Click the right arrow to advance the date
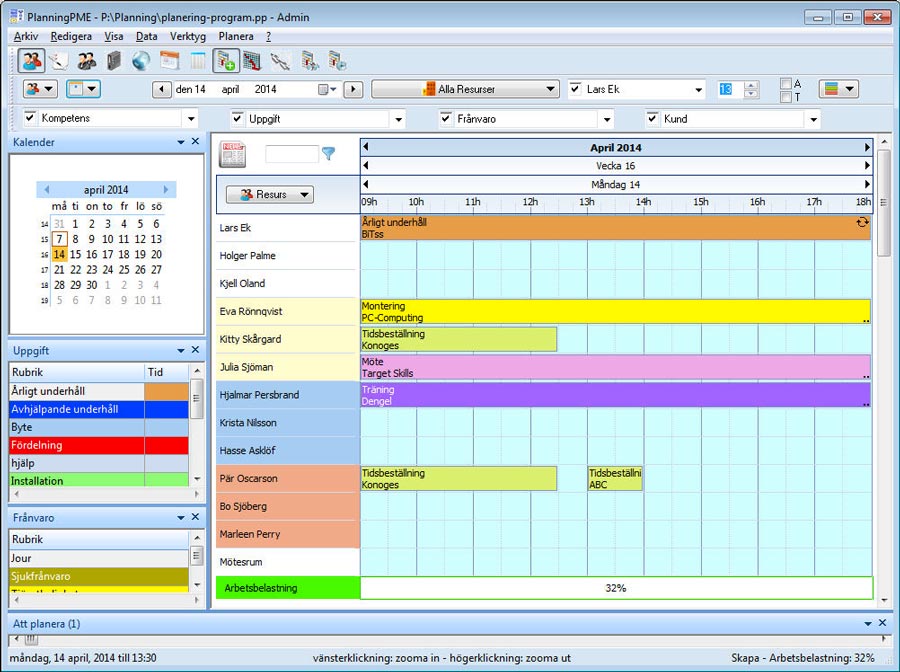This screenshot has height=672, width=900. coord(353,89)
